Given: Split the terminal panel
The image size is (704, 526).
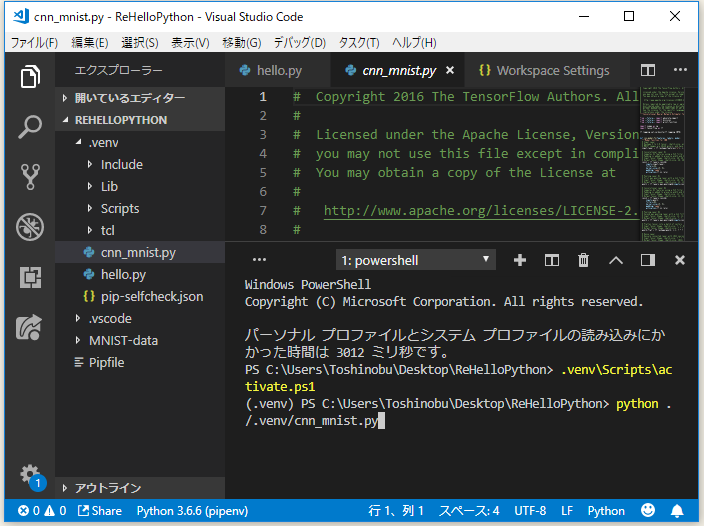Looking at the screenshot, I should (552, 260).
